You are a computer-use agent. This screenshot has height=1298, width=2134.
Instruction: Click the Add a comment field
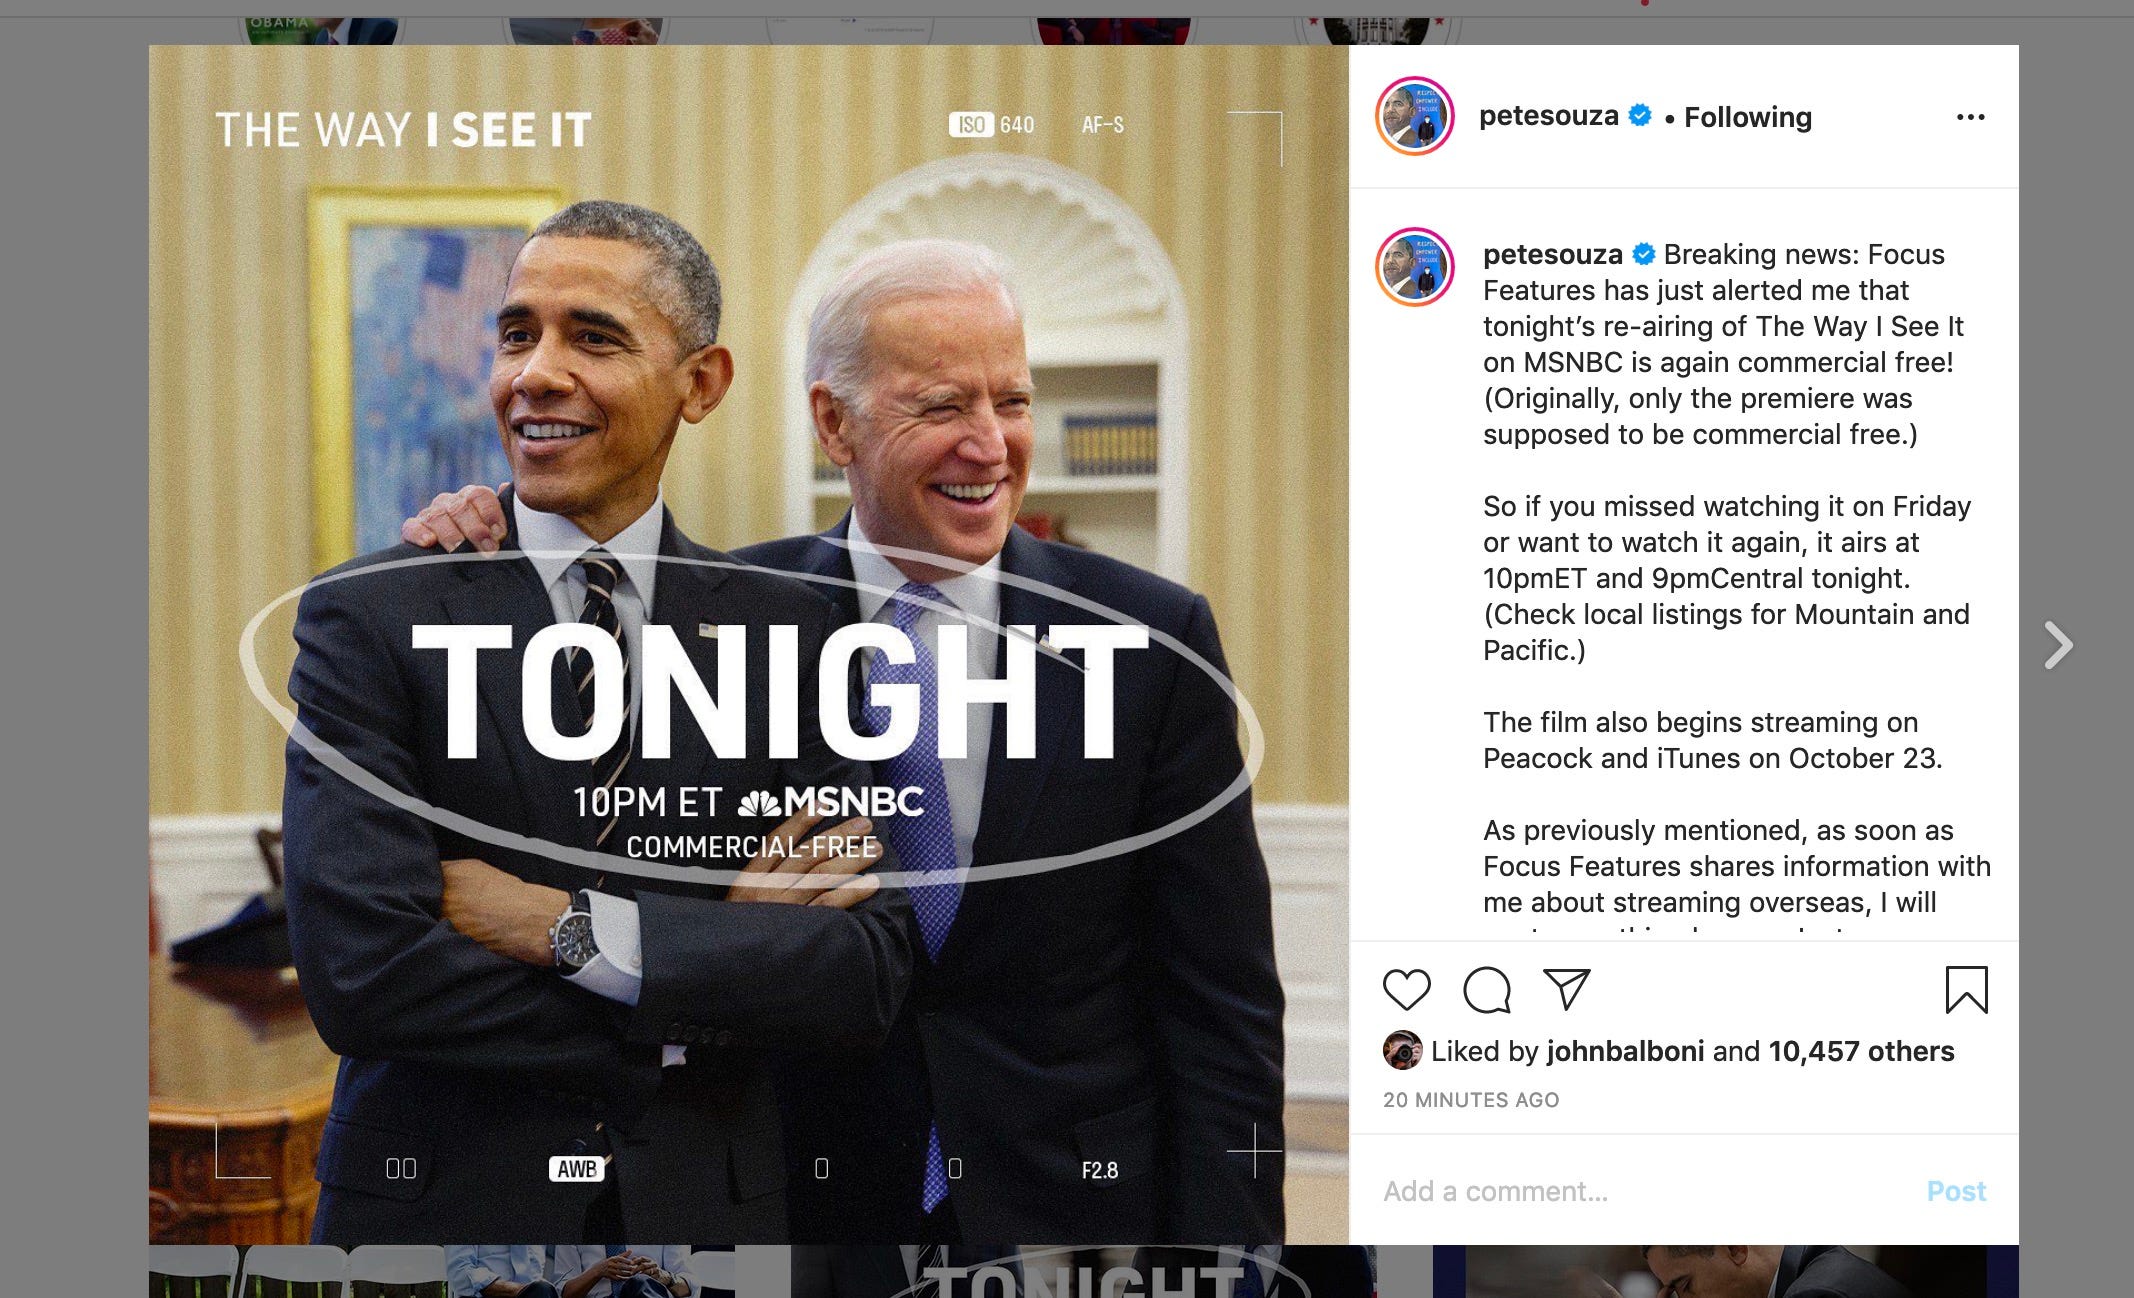[x=1640, y=1191]
